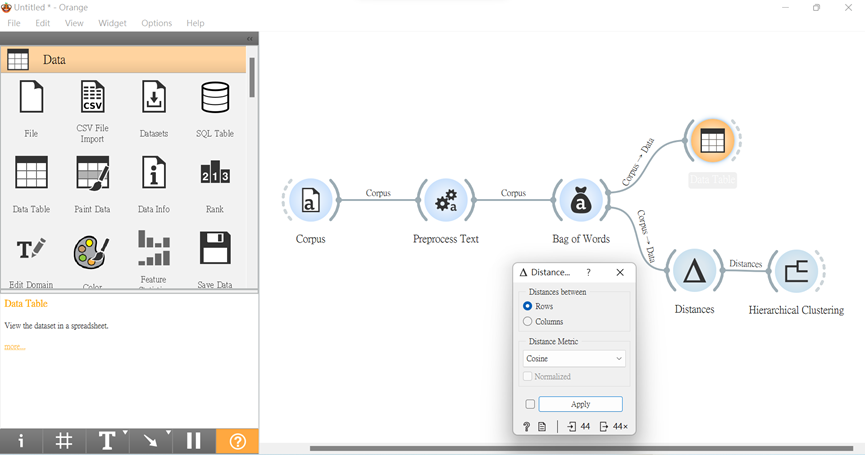The height and width of the screenshot is (455, 865).
Task: Click canvas horizontal scrollbar
Action: tap(581, 448)
